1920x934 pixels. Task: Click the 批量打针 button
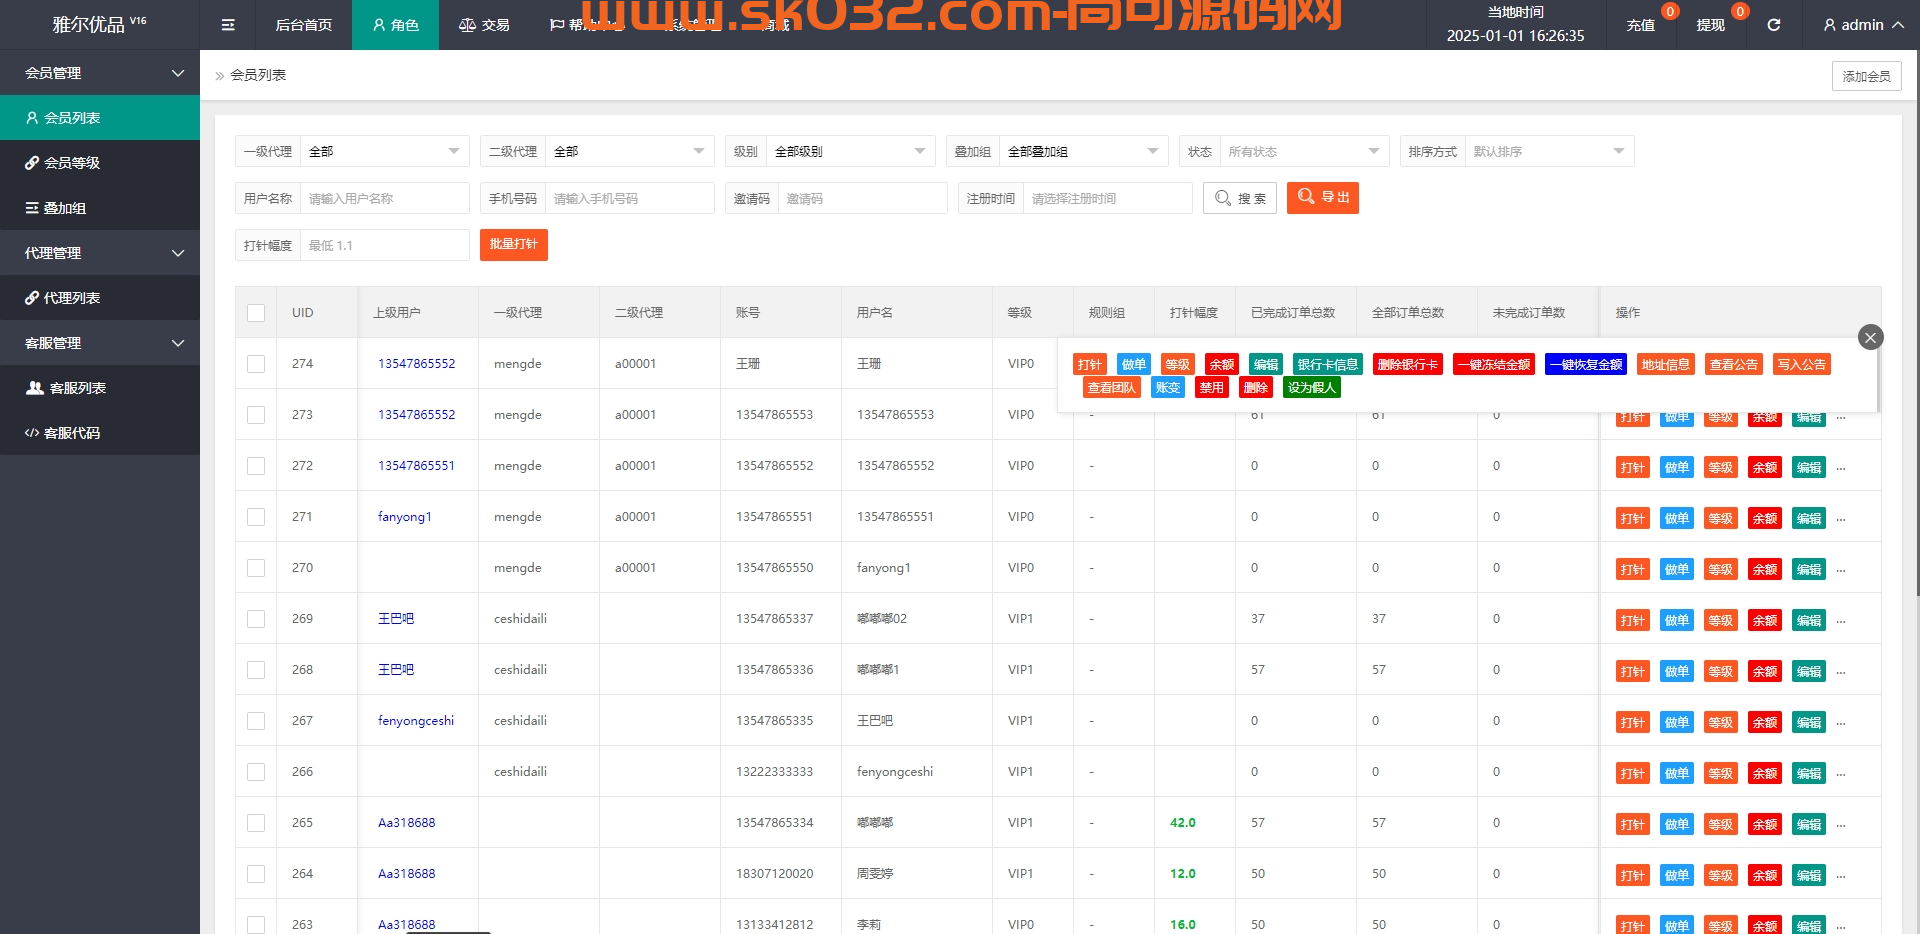tap(514, 245)
